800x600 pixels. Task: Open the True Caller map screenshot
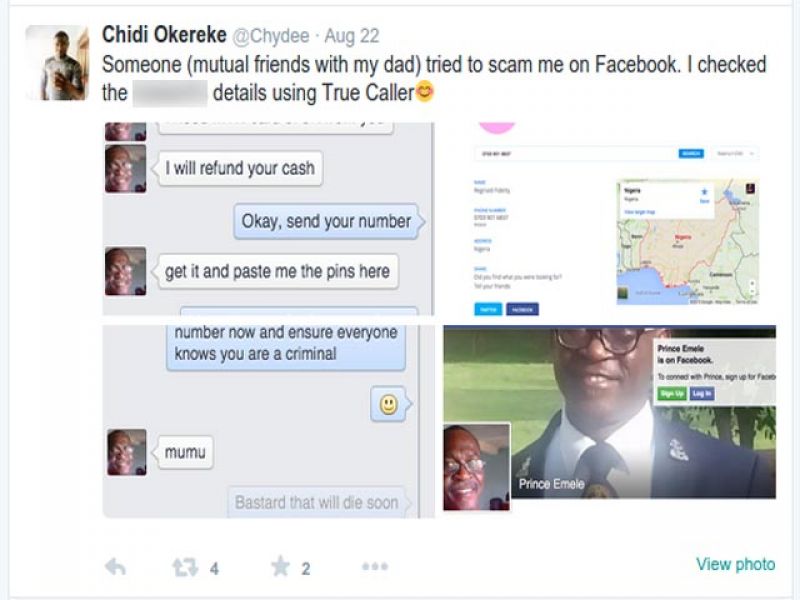pyautogui.click(x=609, y=219)
